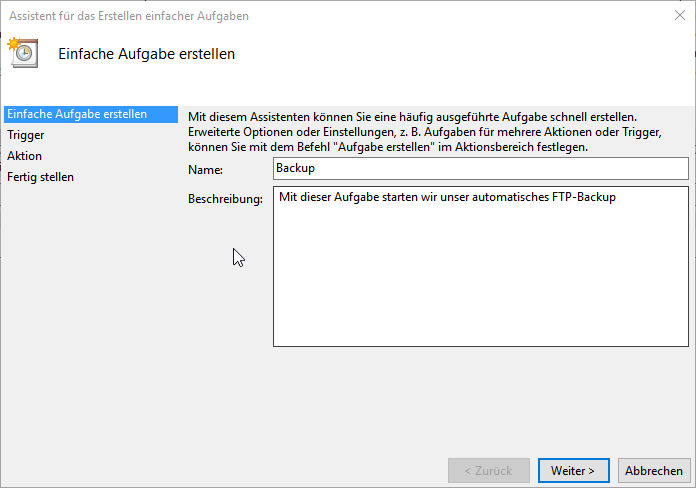Screen dimensions: 696x488
Task: Click the 'Beschreibung:' label
Action: click(x=225, y=199)
